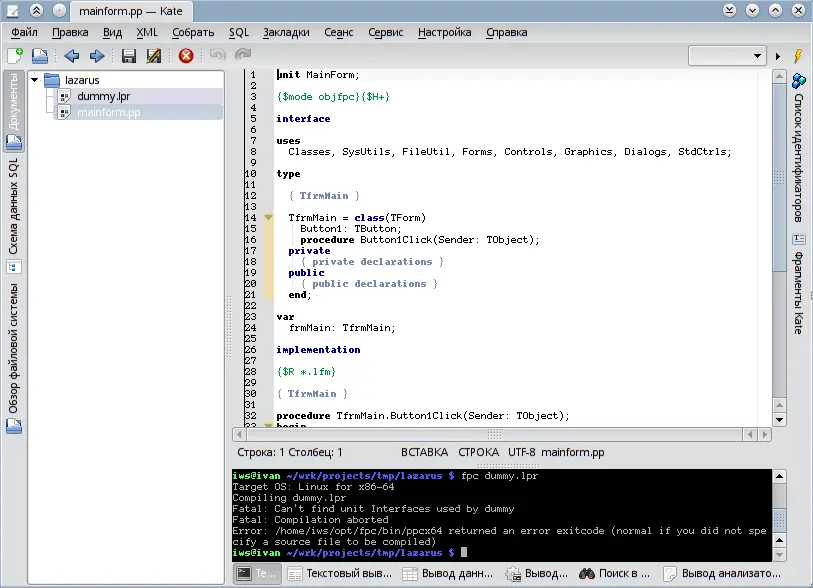
Task: Open the Справка menu
Action: [x=507, y=32]
